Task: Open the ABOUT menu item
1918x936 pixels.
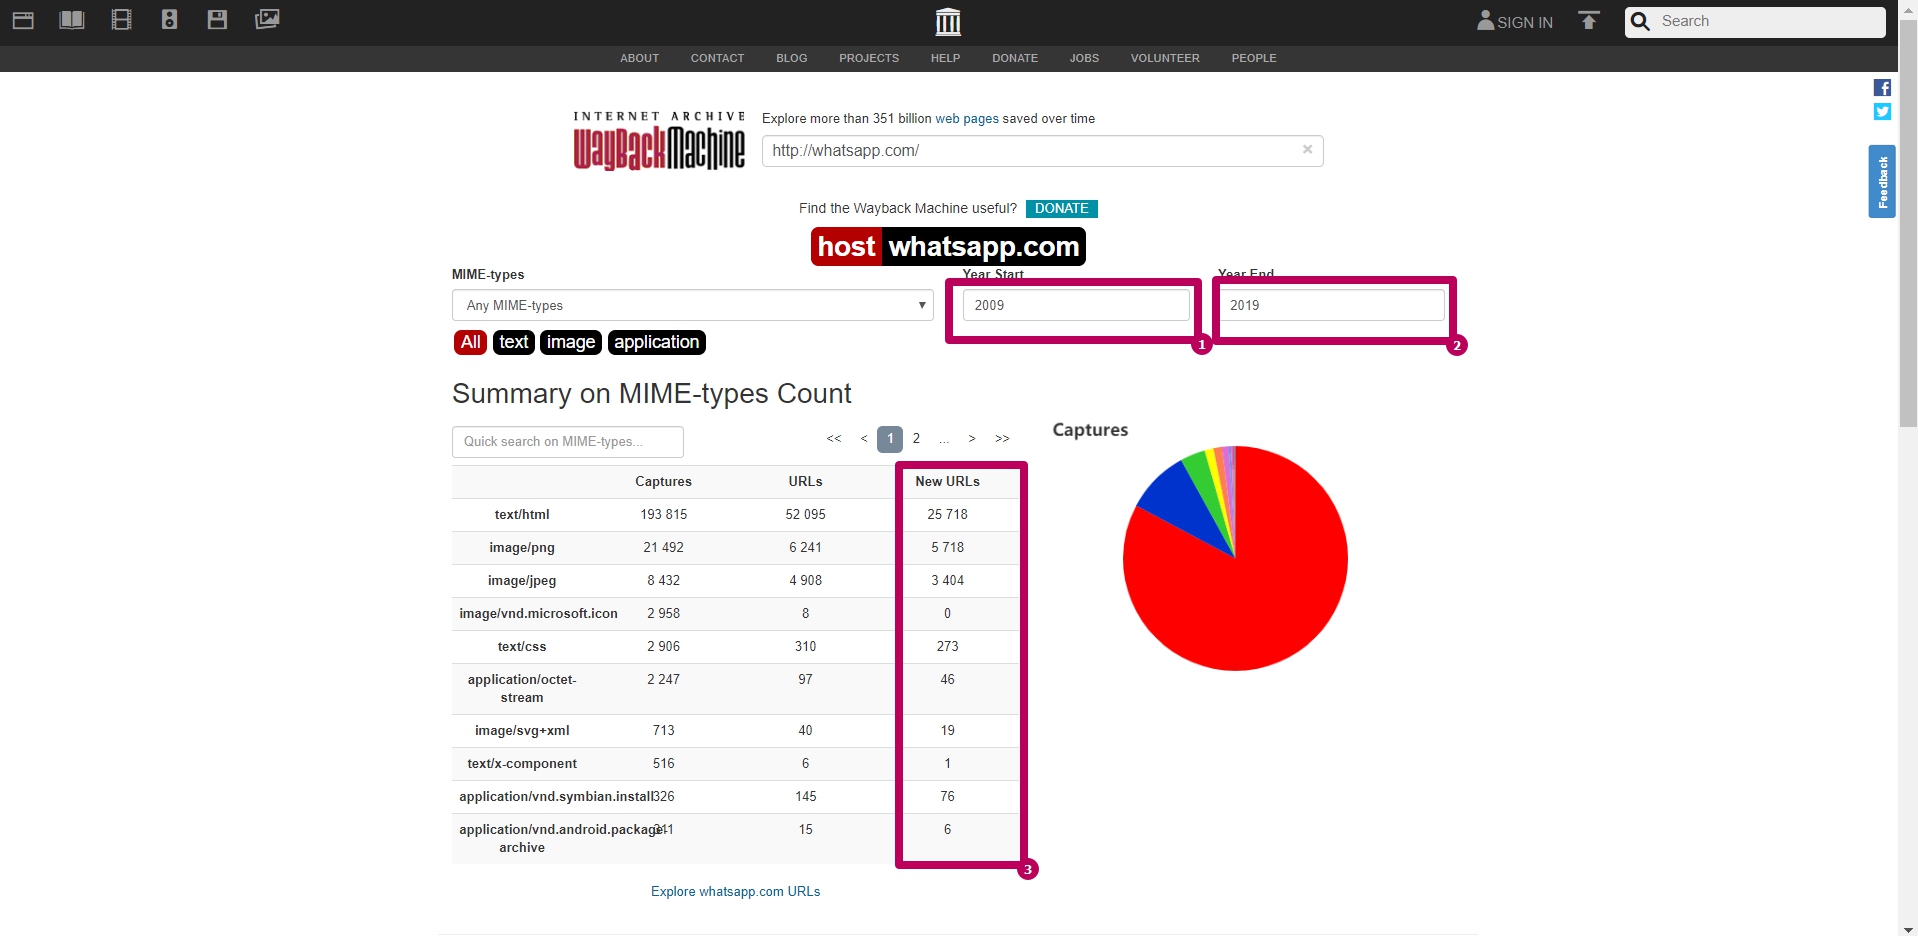Action: tap(639, 58)
